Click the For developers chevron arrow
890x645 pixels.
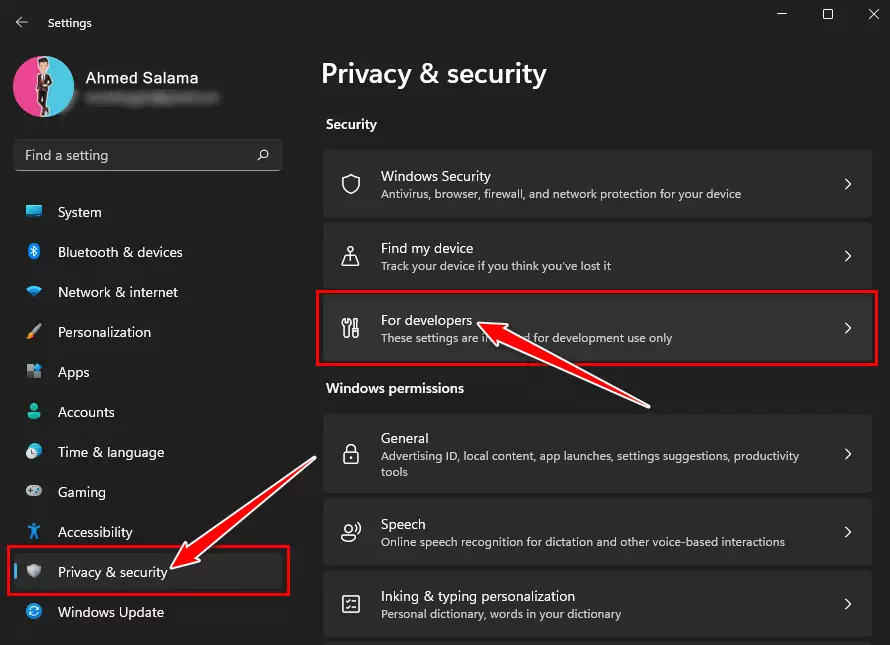tap(847, 328)
